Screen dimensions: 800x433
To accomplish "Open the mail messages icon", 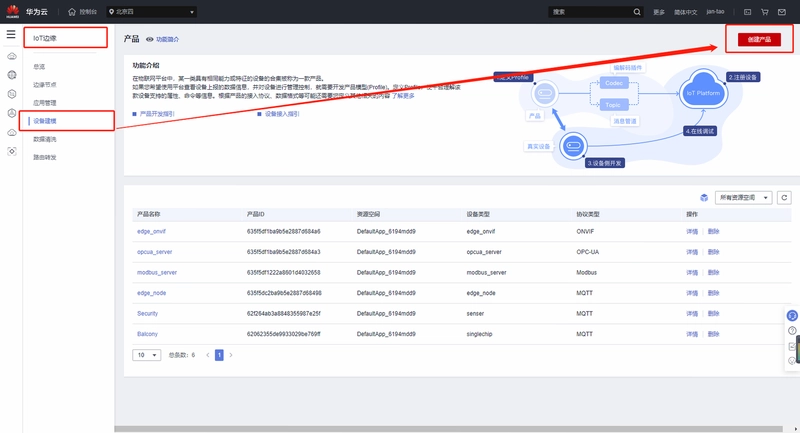I will (782, 12).
